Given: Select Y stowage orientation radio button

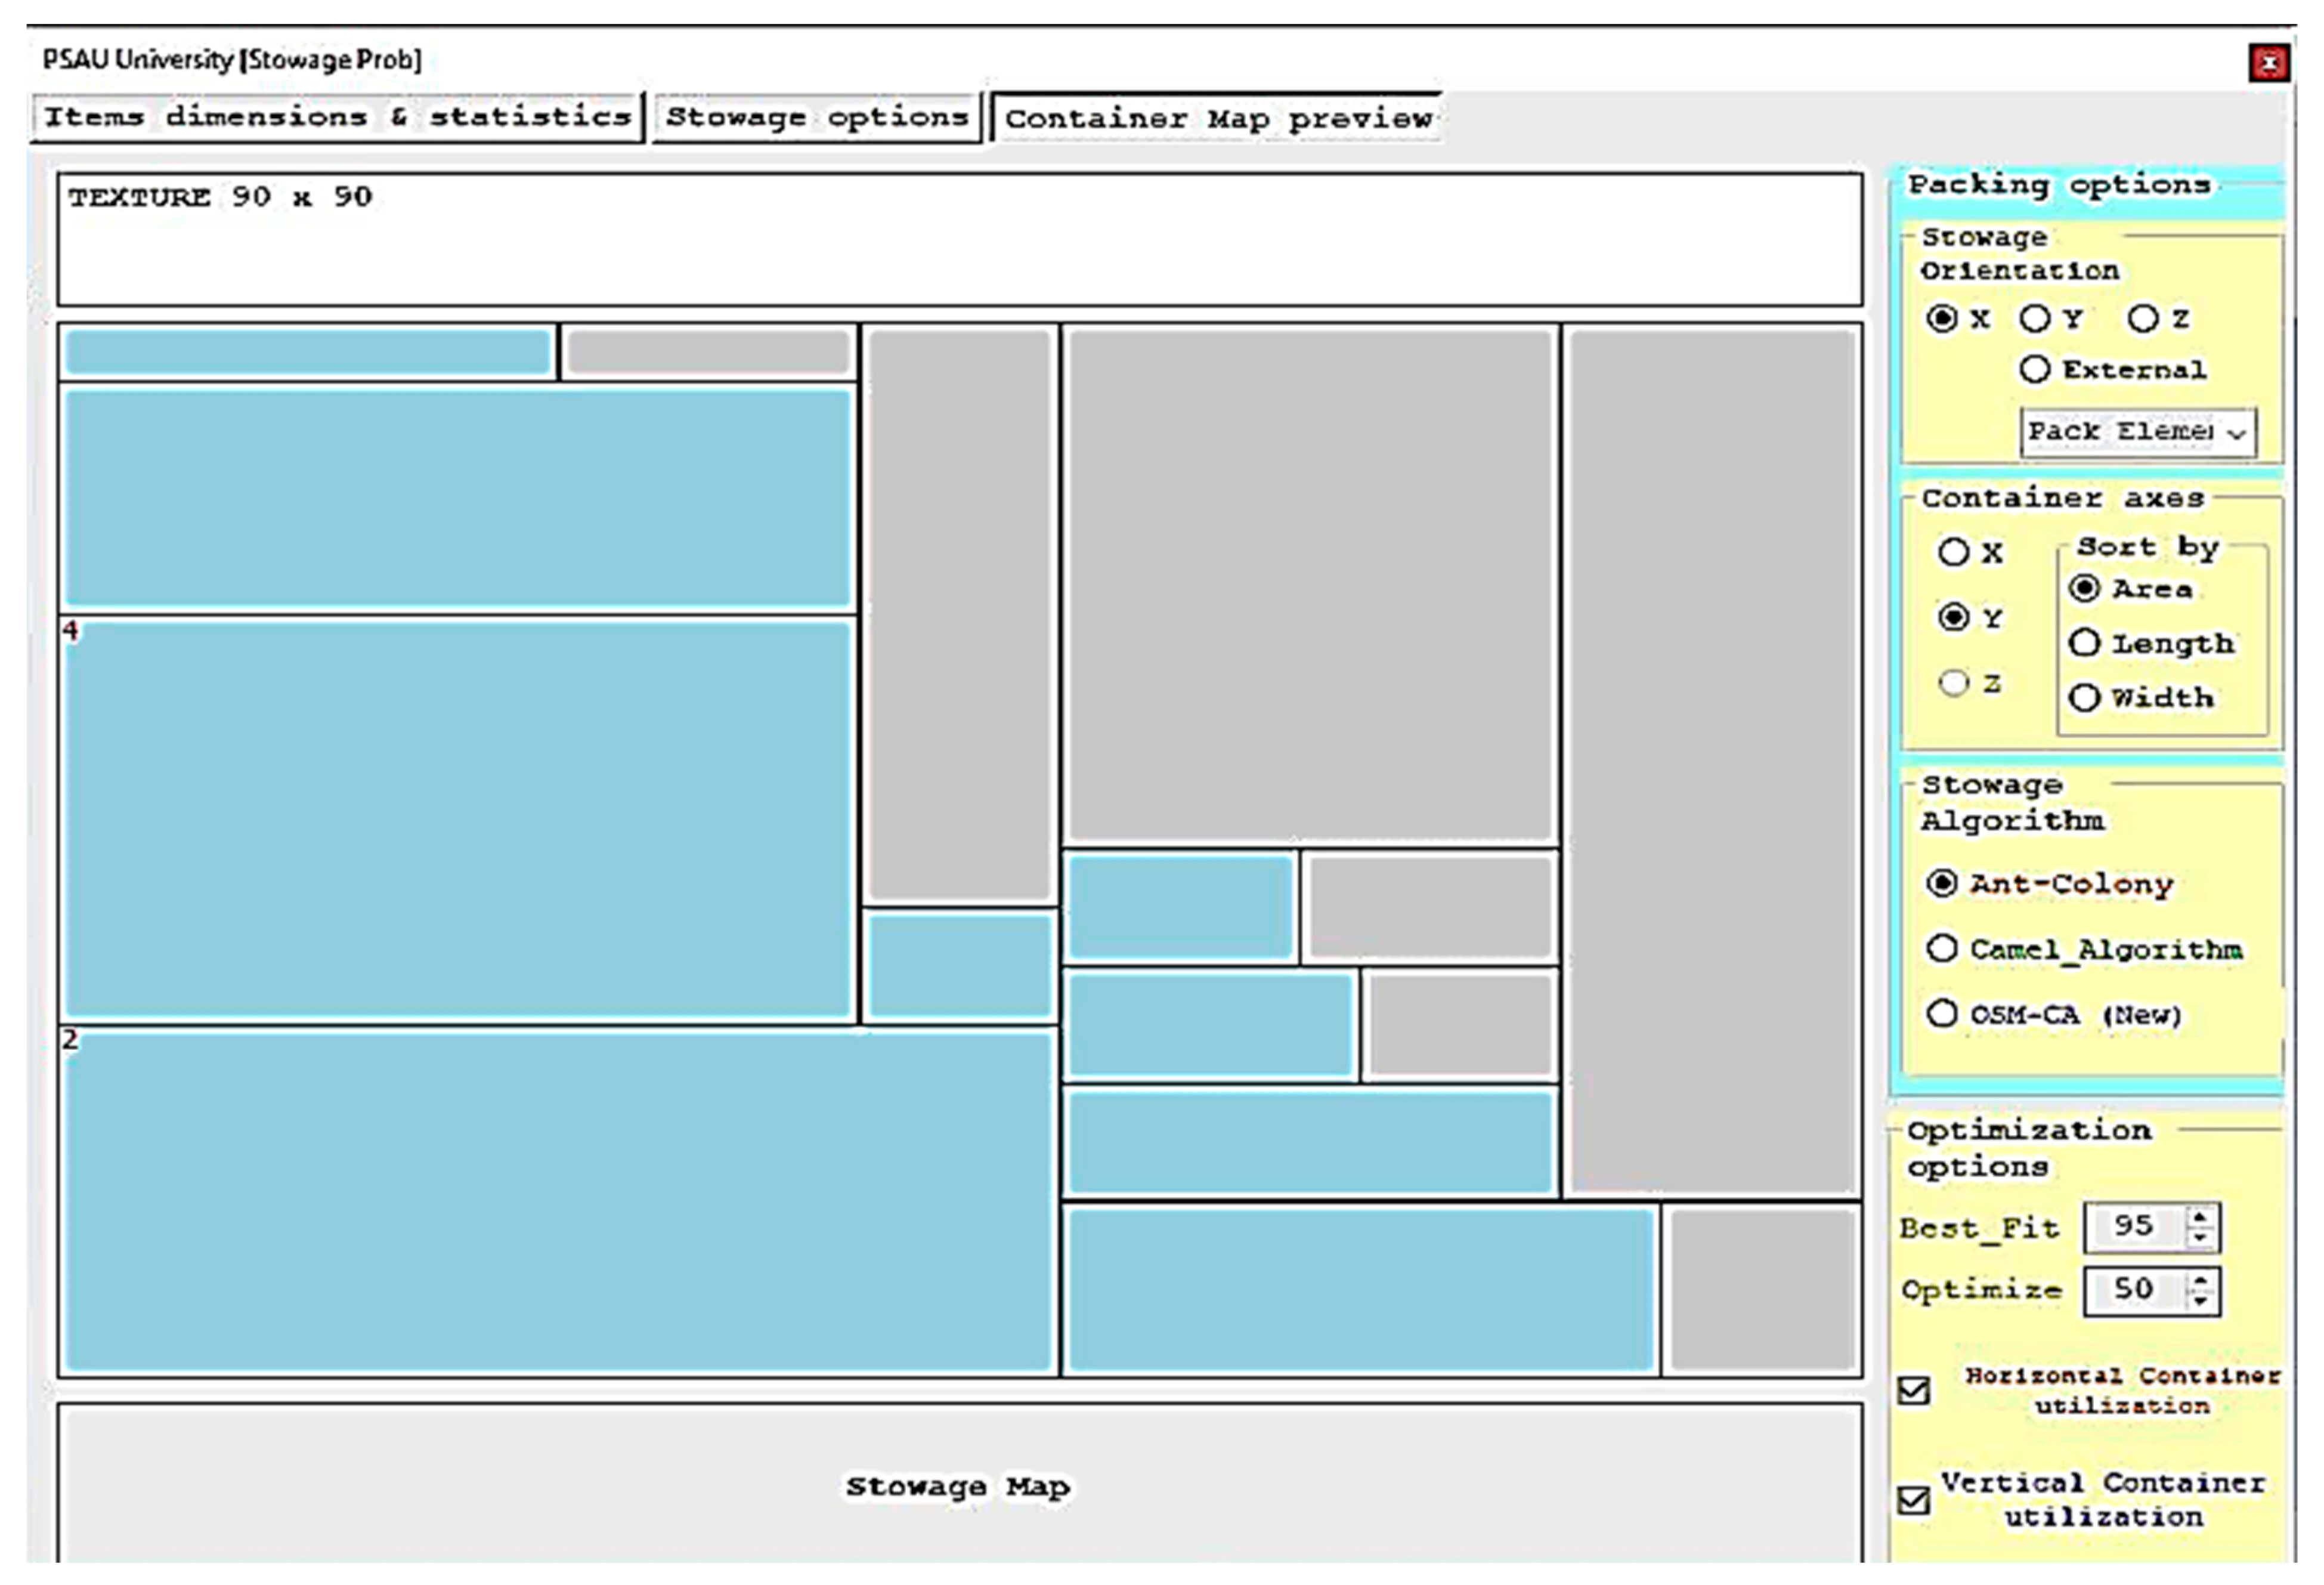Looking at the screenshot, I should [x=2034, y=319].
